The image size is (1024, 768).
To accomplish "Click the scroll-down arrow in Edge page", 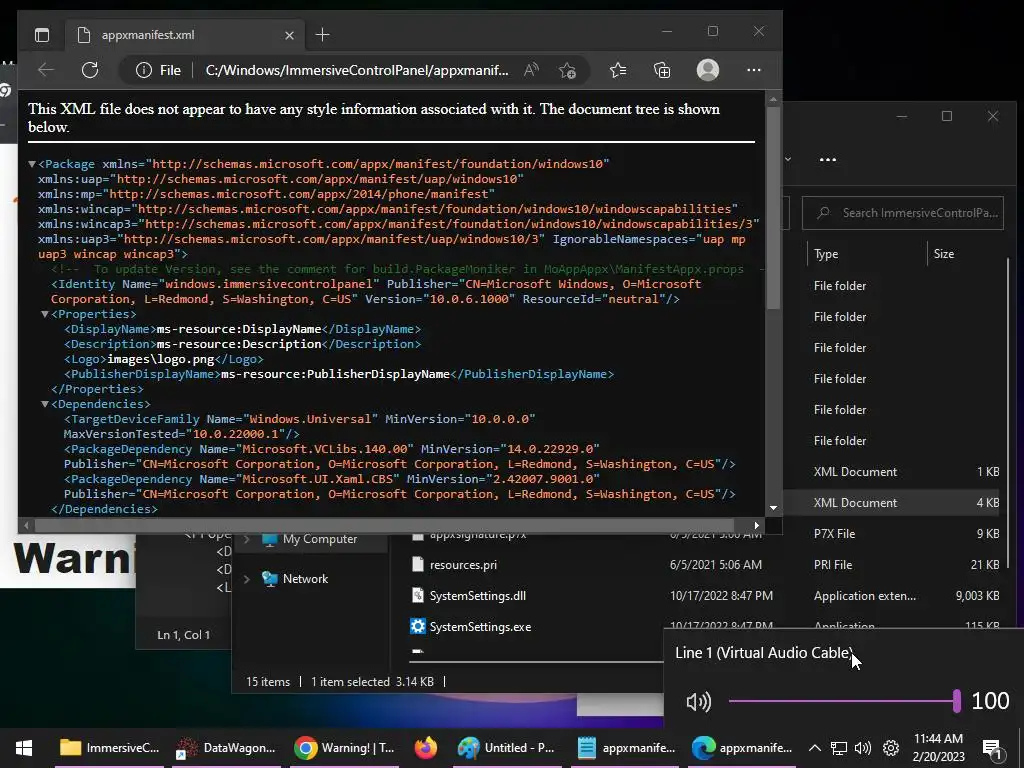I will click(773, 508).
